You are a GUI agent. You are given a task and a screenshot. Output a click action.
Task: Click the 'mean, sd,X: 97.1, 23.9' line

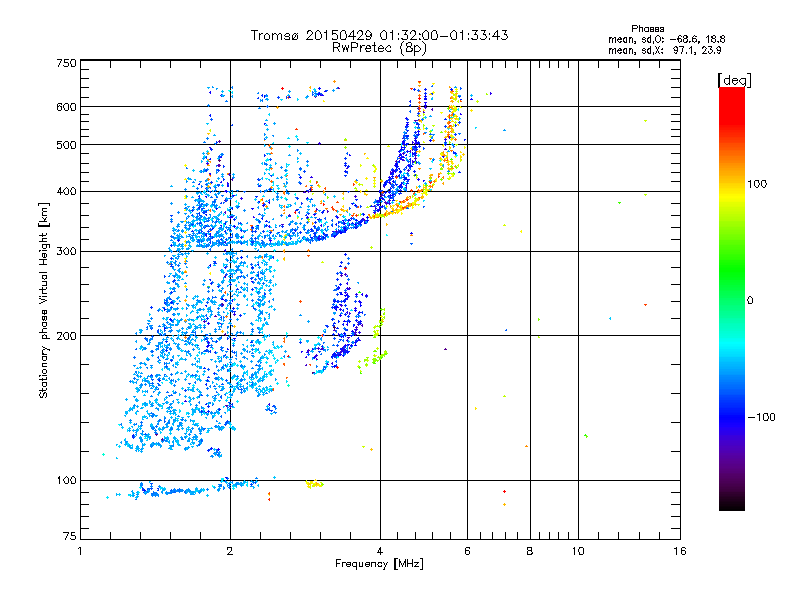click(664, 50)
